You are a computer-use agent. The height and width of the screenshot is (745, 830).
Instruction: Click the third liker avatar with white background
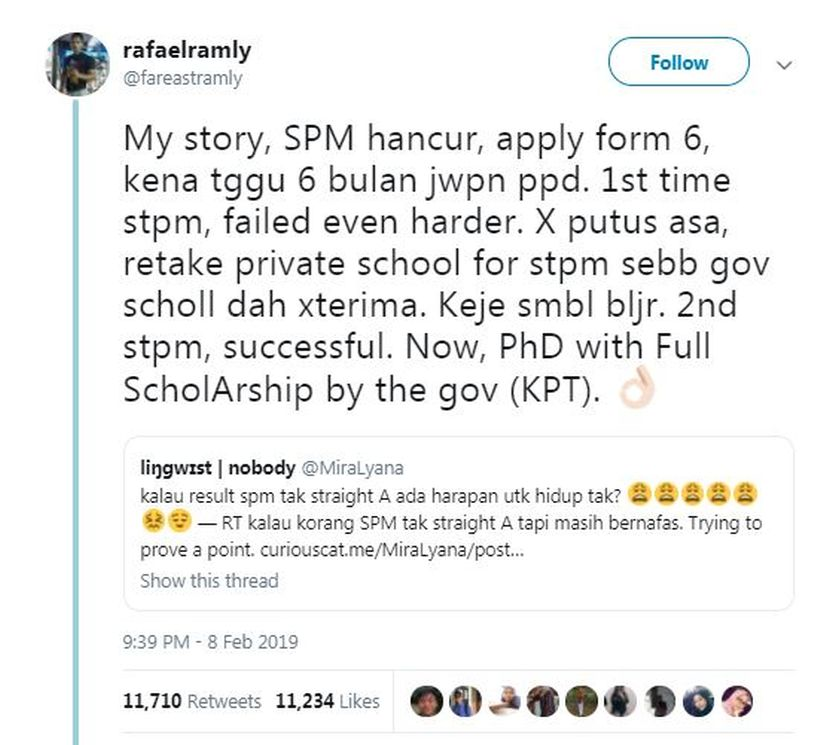pos(504,701)
